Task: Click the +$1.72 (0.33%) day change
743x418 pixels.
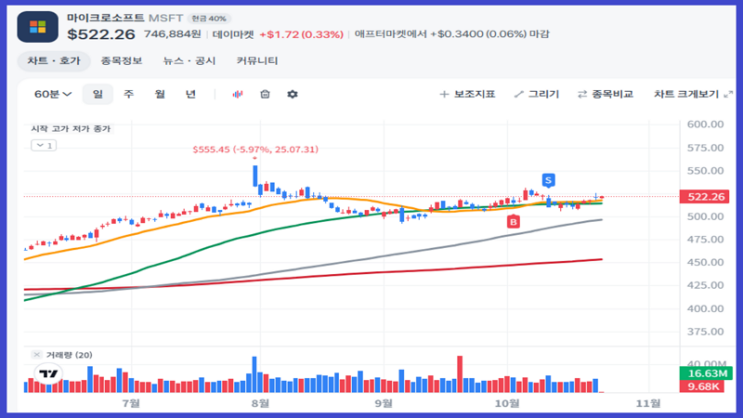Action: (x=301, y=34)
